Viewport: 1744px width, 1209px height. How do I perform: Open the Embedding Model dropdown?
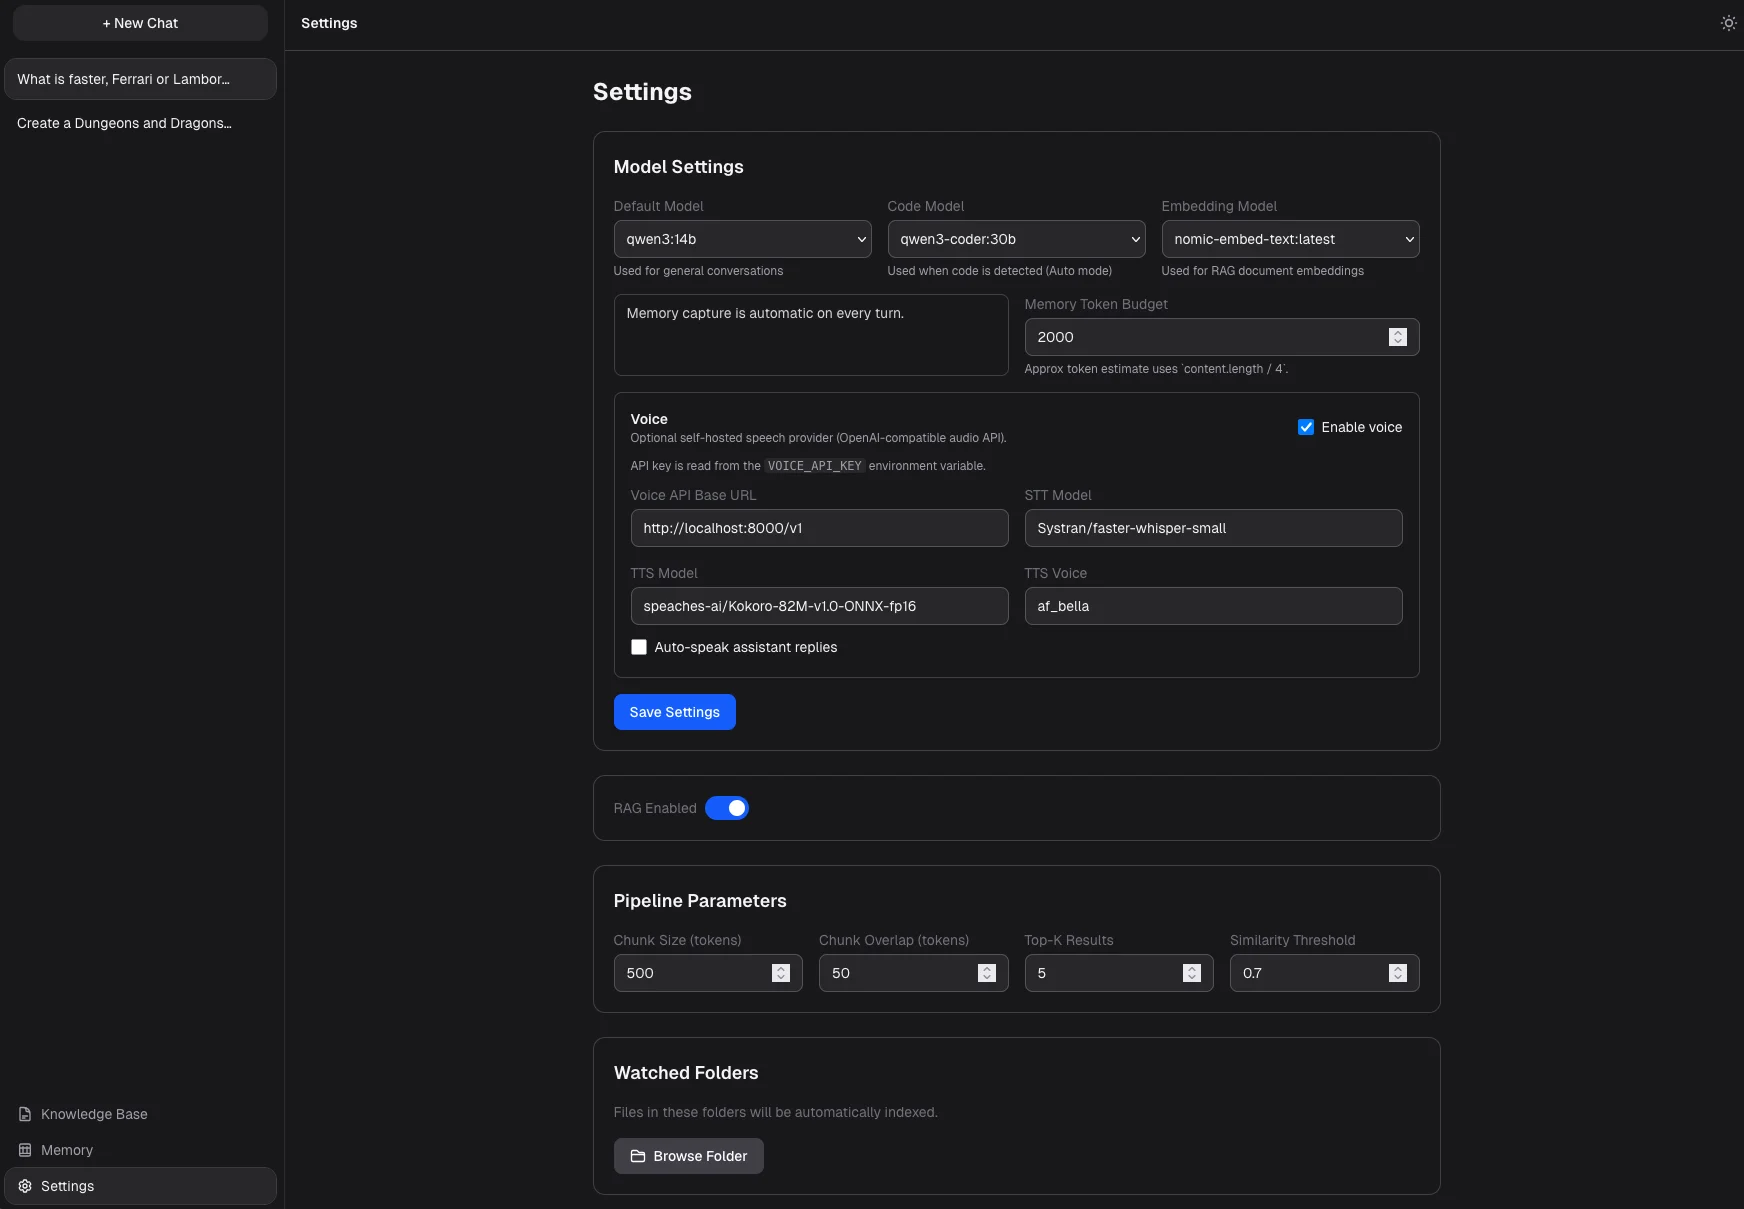pos(1290,239)
